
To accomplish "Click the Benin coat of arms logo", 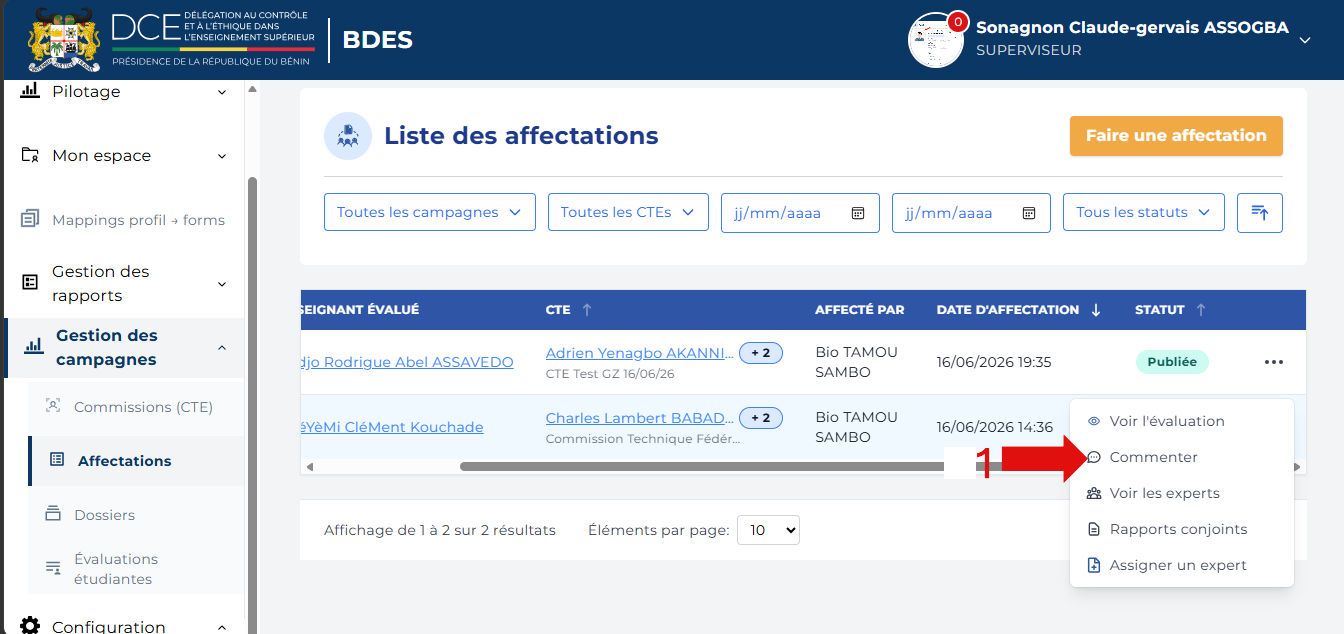I will pyautogui.click(x=65, y=40).
